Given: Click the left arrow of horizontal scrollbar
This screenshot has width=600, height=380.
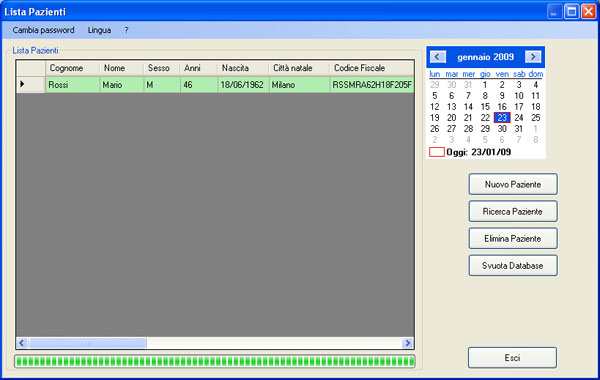Looking at the screenshot, I should pos(22,343).
